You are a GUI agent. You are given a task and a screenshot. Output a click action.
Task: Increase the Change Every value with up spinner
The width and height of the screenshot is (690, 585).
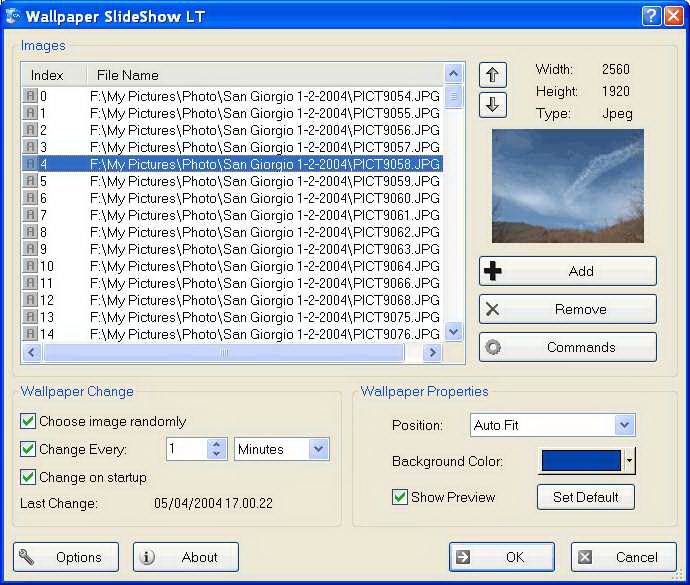217,445
